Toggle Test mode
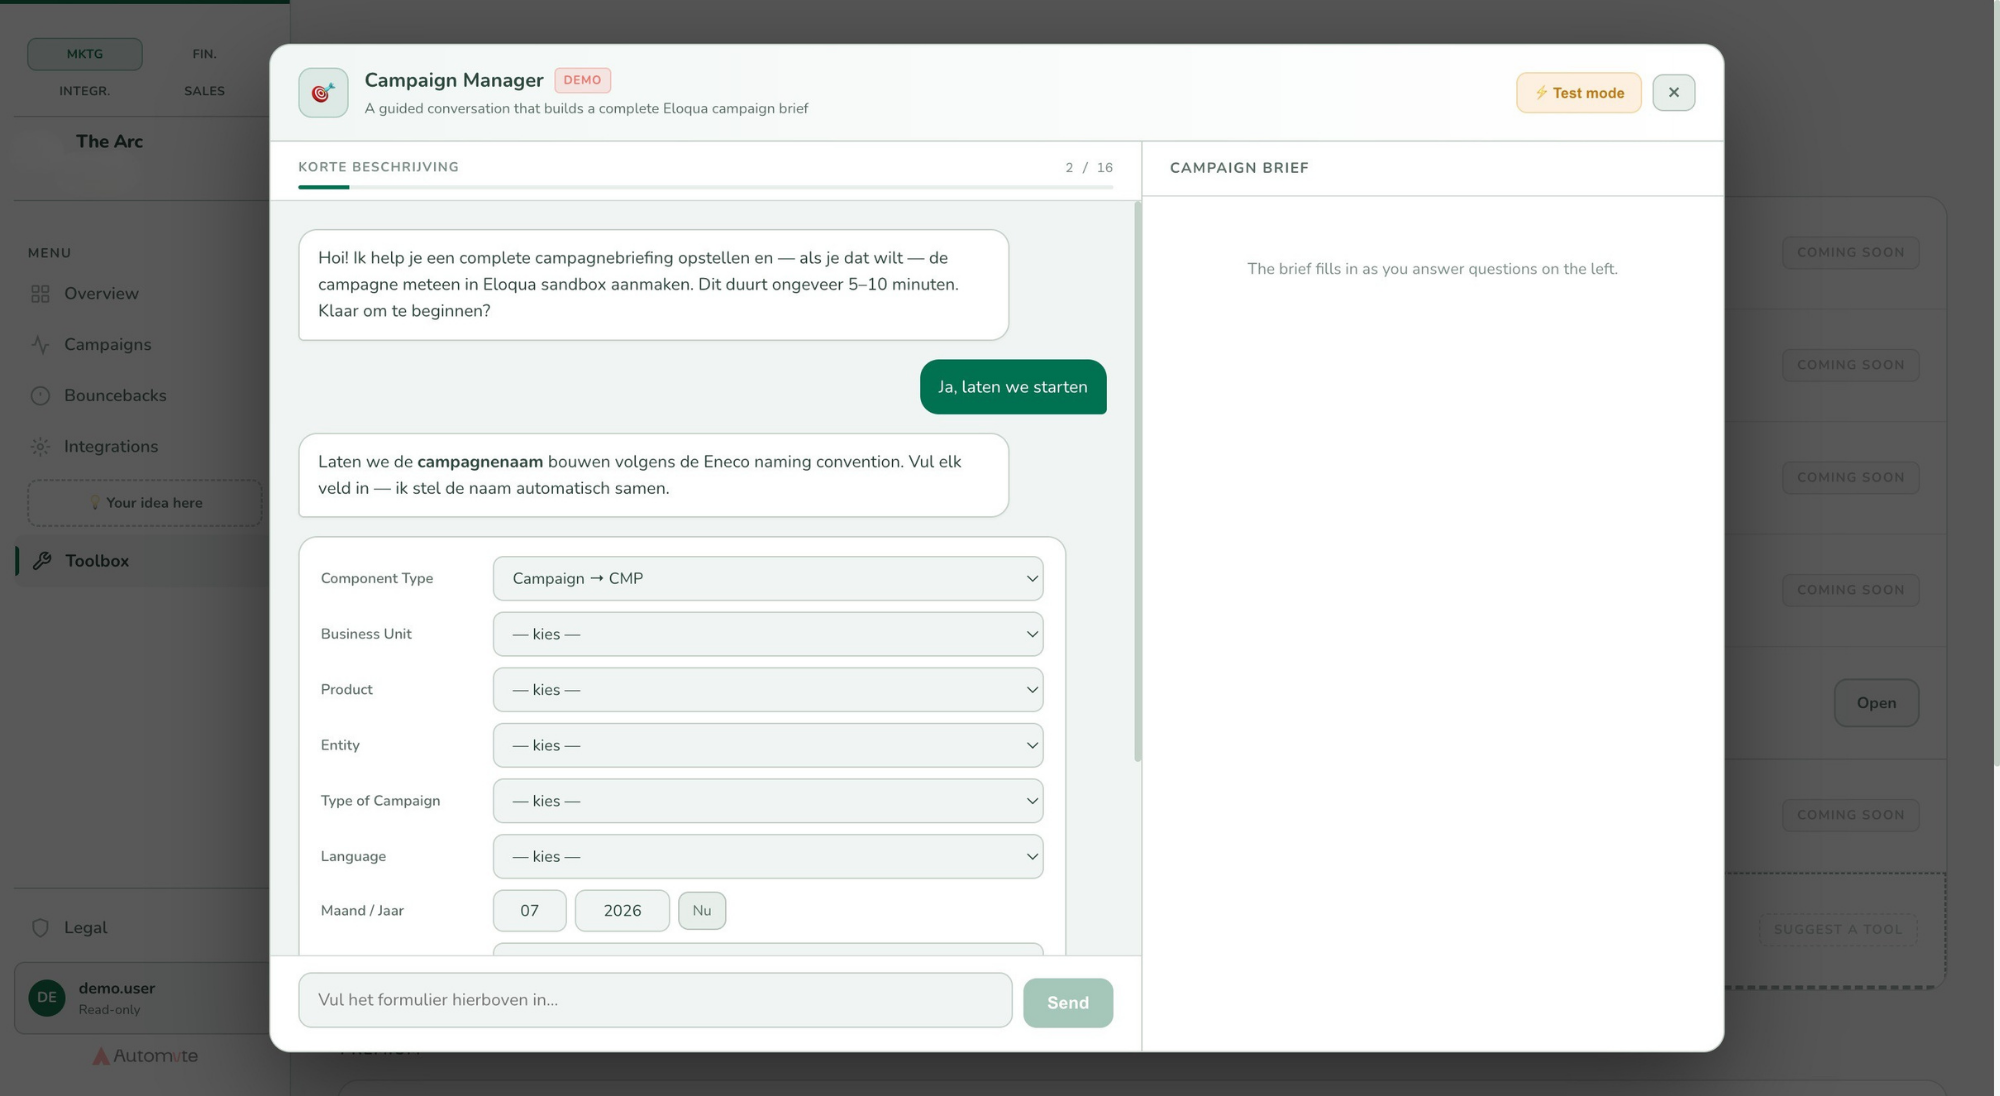The height and width of the screenshot is (1096, 2000). click(1578, 93)
